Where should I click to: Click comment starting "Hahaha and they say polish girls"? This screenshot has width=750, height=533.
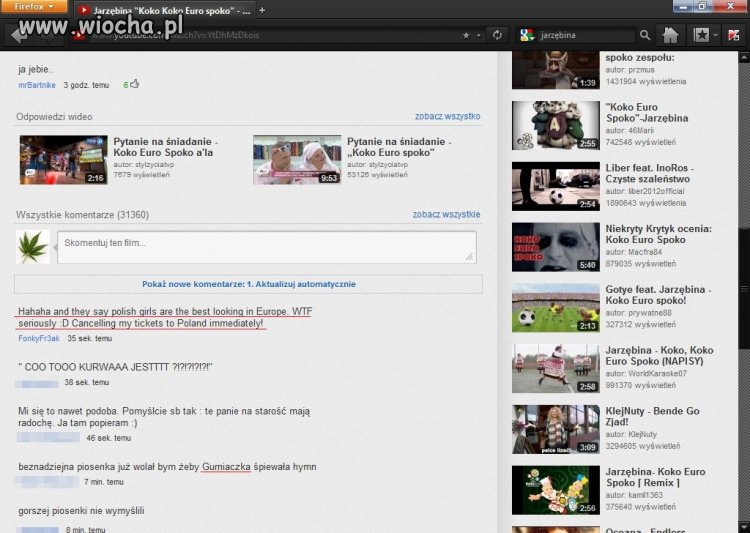[x=165, y=317]
